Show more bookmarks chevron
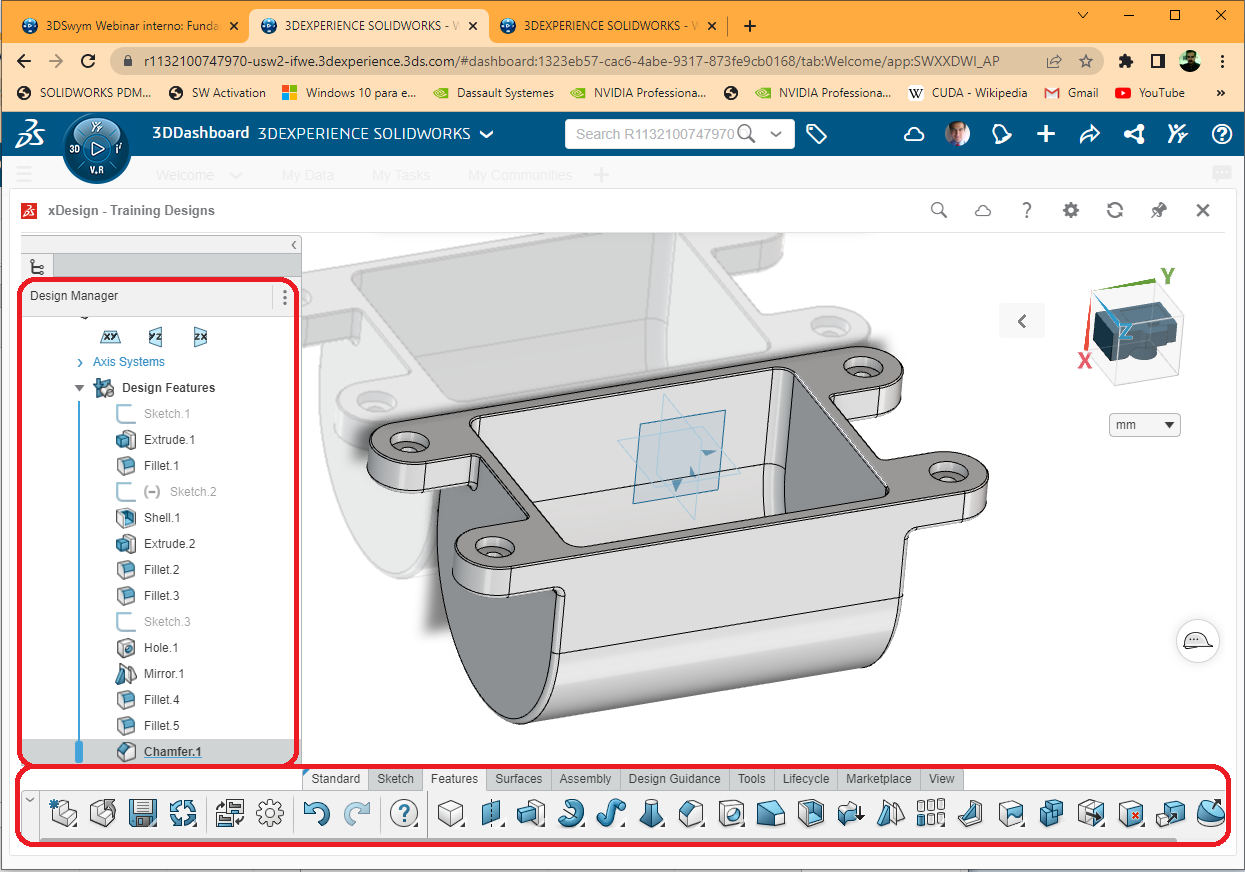The width and height of the screenshot is (1245, 872). click(x=1220, y=93)
